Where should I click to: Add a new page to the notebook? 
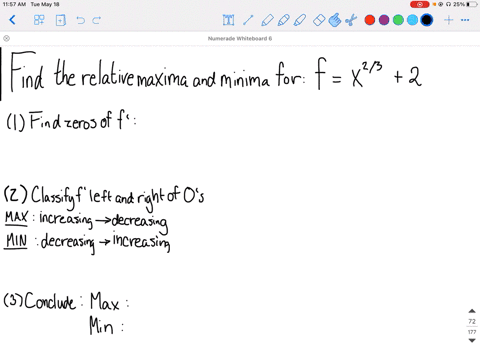click(x=60, y=20)
